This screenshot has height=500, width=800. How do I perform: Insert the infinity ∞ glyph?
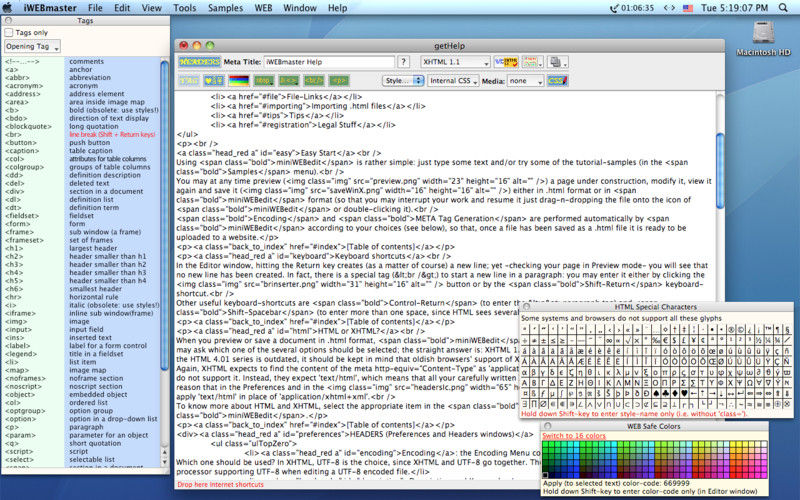point(609,340)
